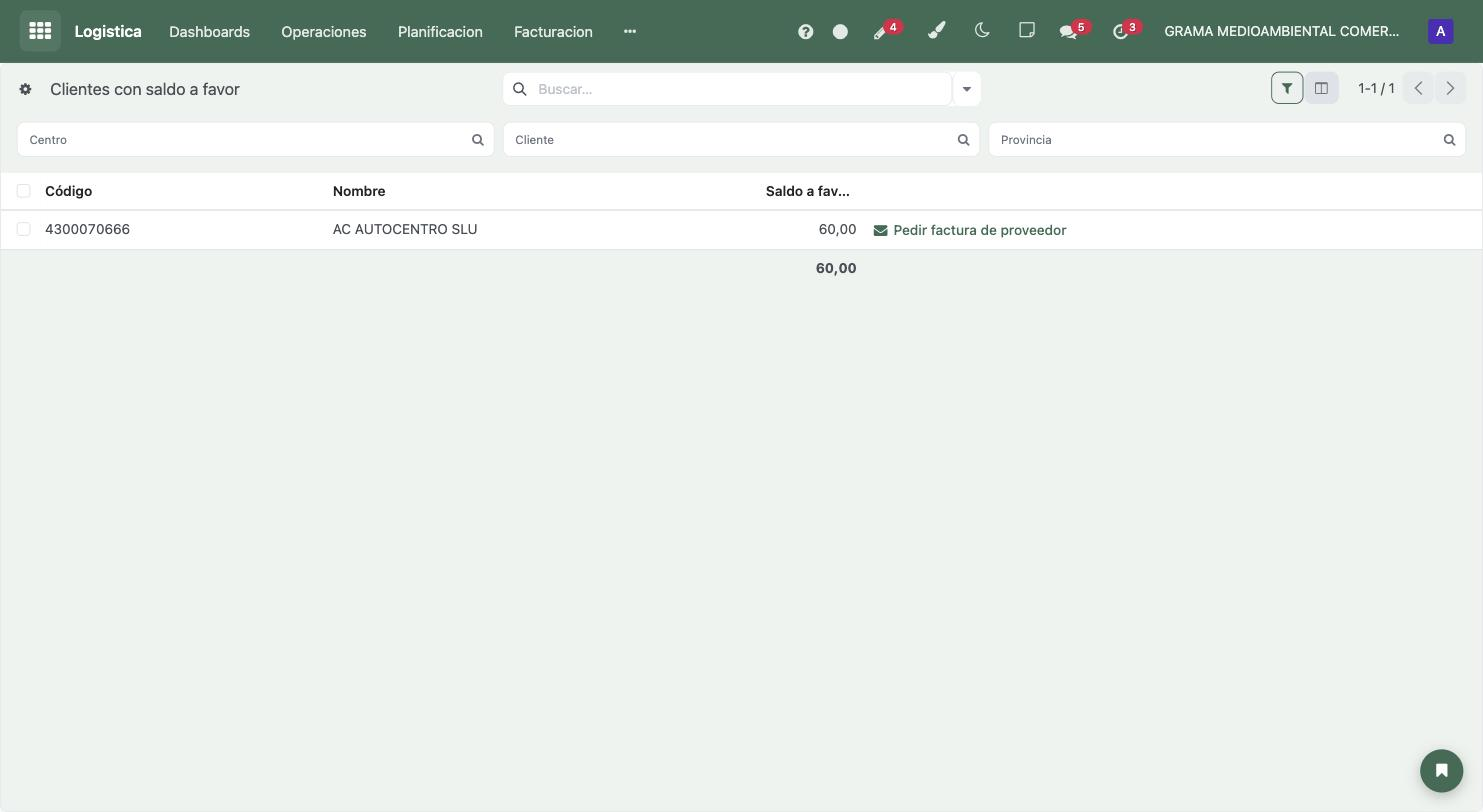Image resolution: width=1483 pixels, height=812 pixels.
Task: Open activities clock icon with badge 3
Action: pyautogui.click(x=1125, y=31)
